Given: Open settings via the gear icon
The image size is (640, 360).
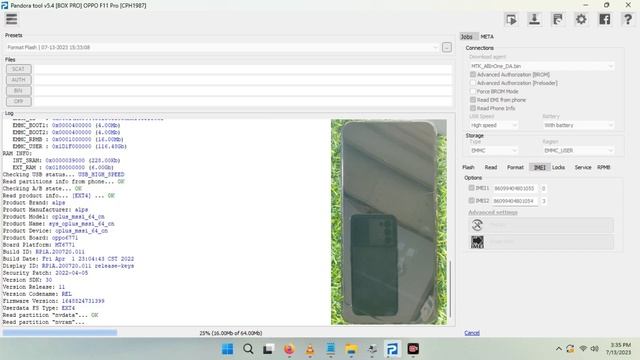Looking at the screenshot, I should coord(581,19).
